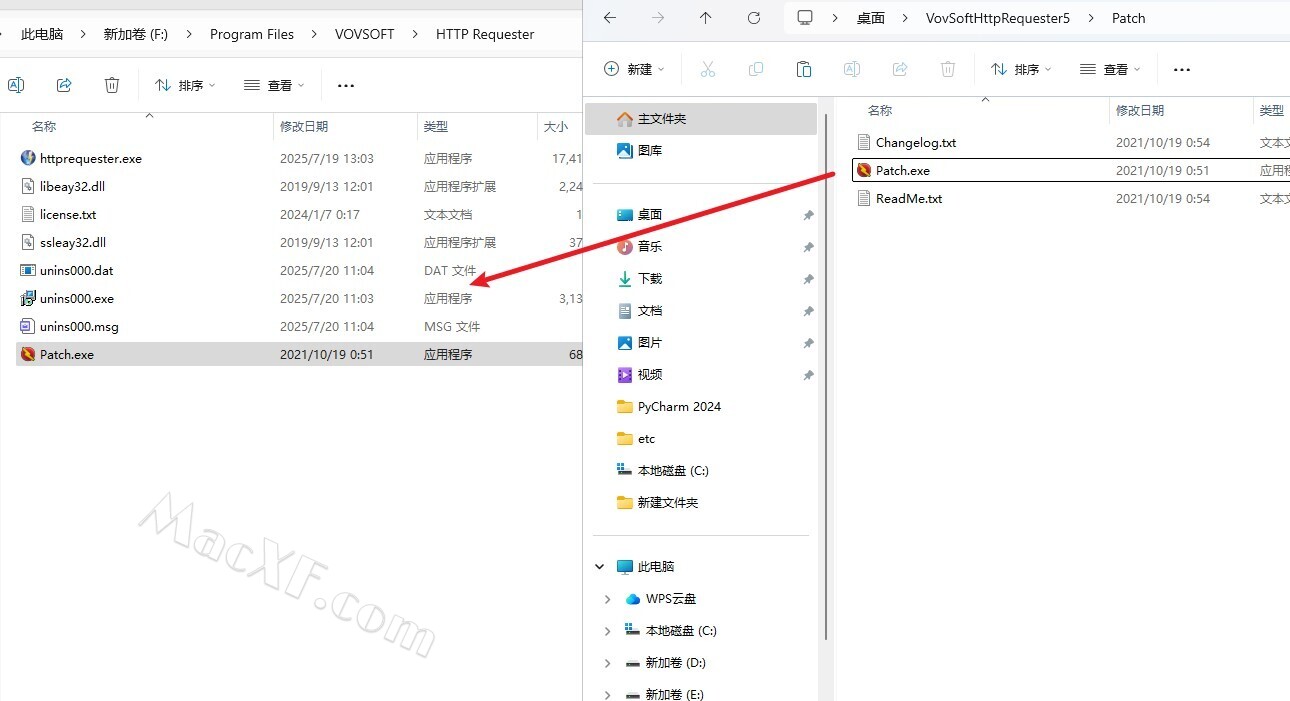Click the Copy icon in right toolbar
This screenshot has height=701, width=1290.
(x=756, y=69)
